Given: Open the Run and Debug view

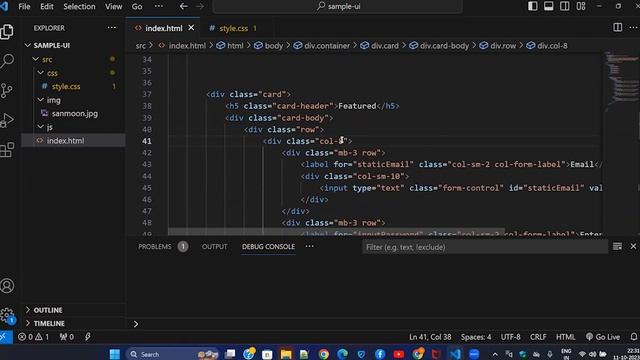Looking at the screenshot, I should (x=7, y=120).
